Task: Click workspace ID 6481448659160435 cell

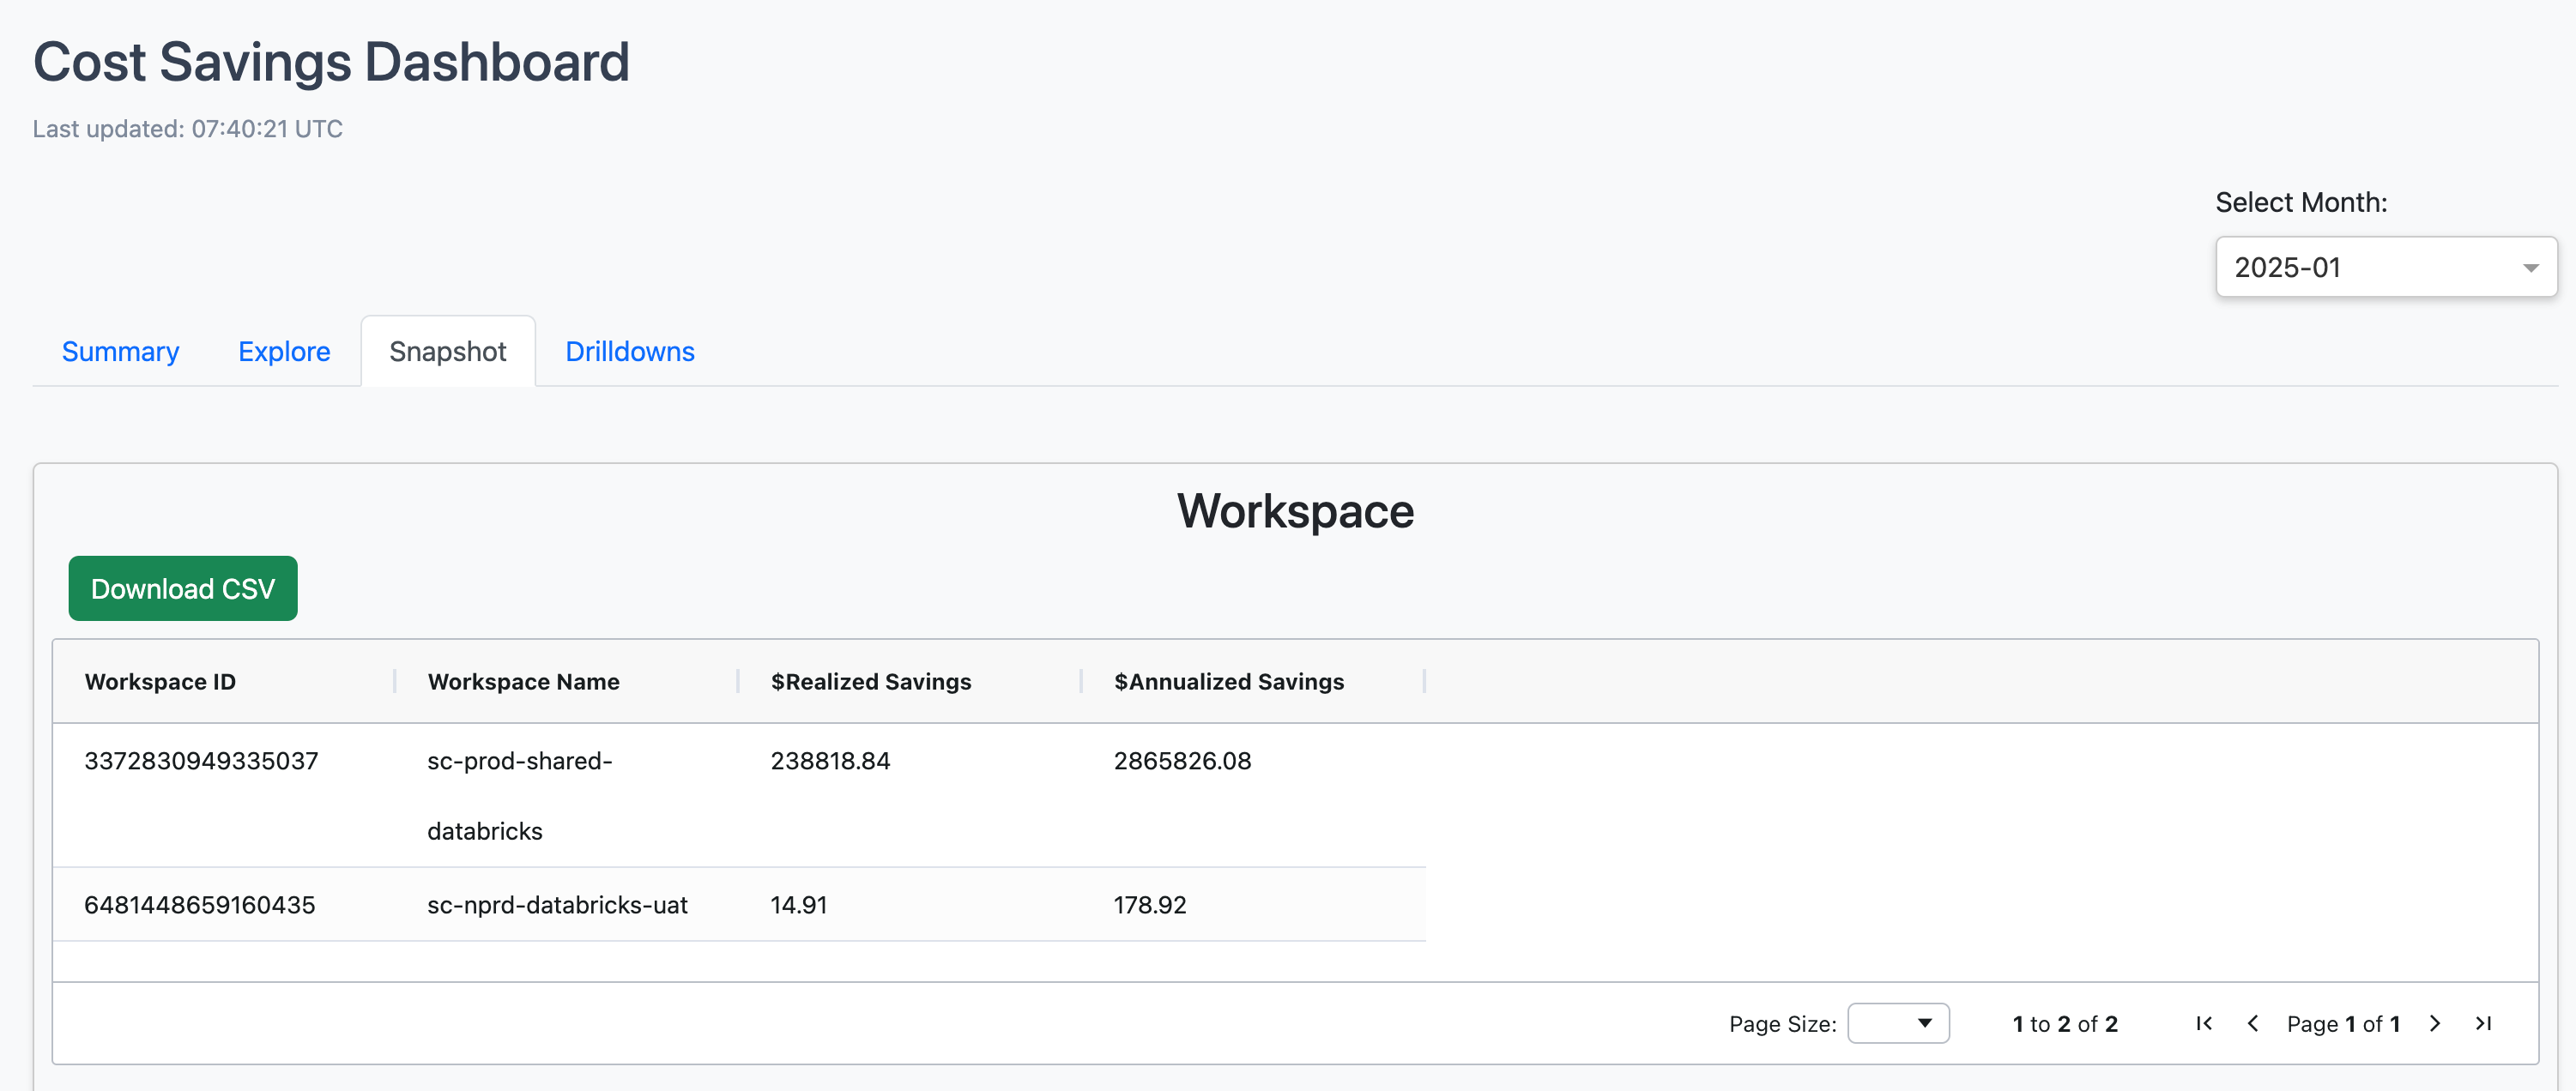Action: [199, 904]
